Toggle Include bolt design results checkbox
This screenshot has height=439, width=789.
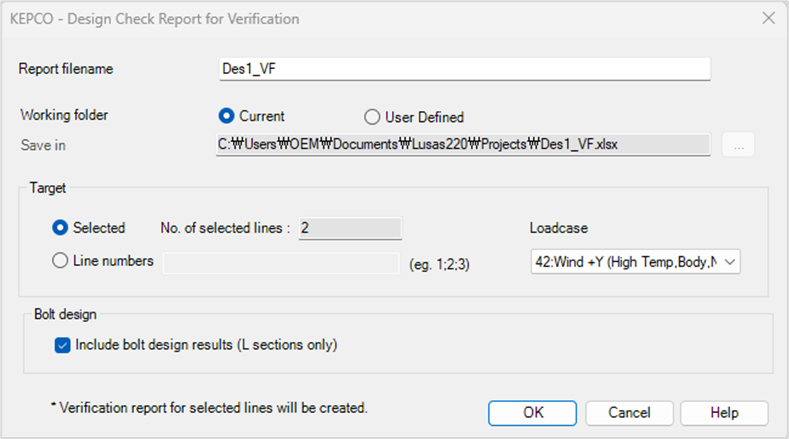pyautogui.click(x=63, y=345)
